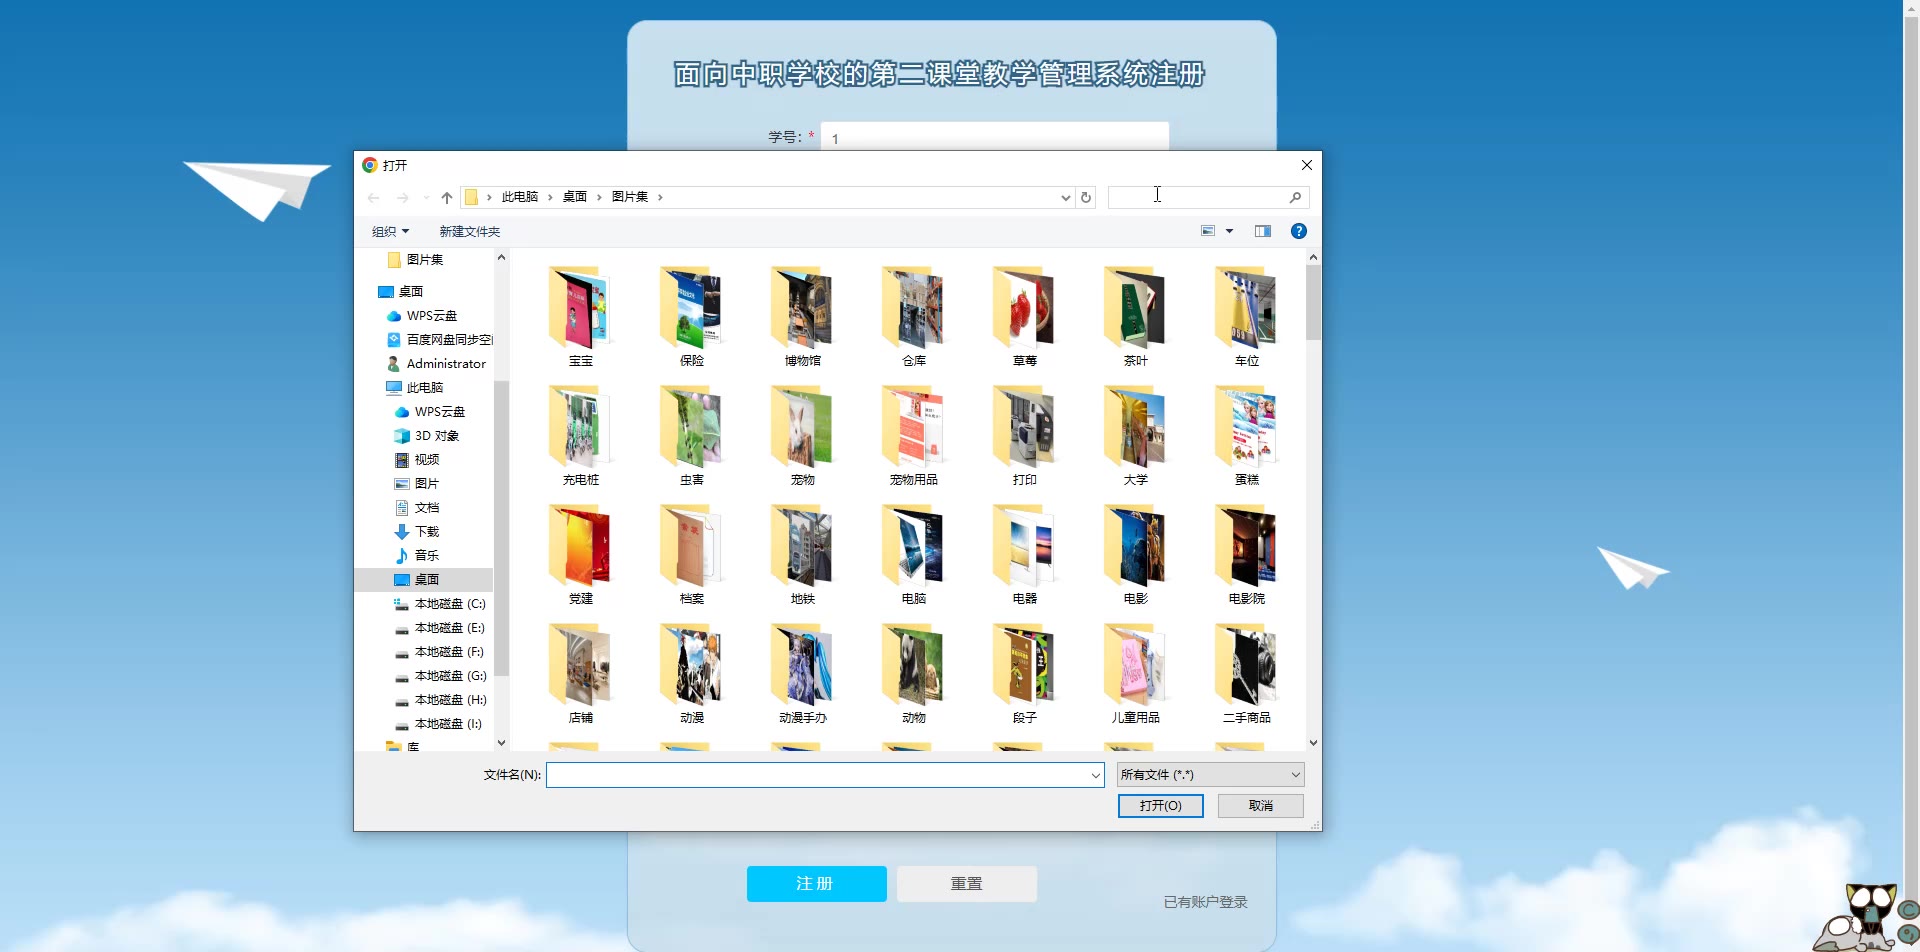
Task: Click 此电脑 in the address path
Action: pyautogui.click(x=520, y=197)
